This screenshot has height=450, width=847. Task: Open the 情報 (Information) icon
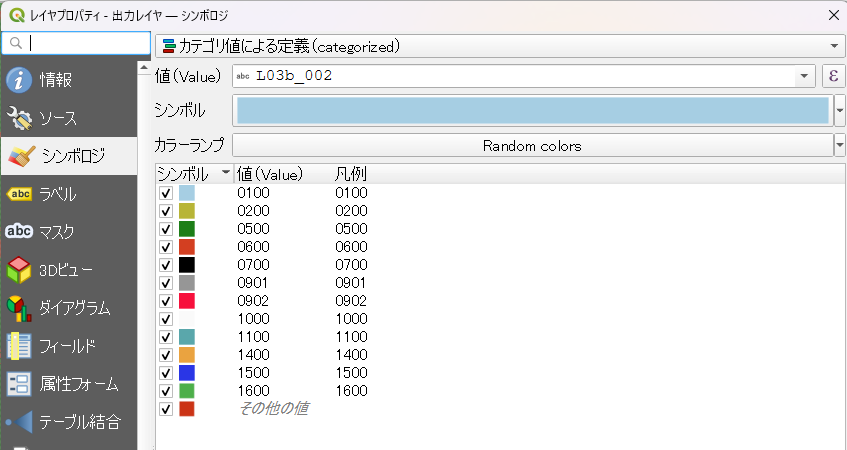click(19, 80)
